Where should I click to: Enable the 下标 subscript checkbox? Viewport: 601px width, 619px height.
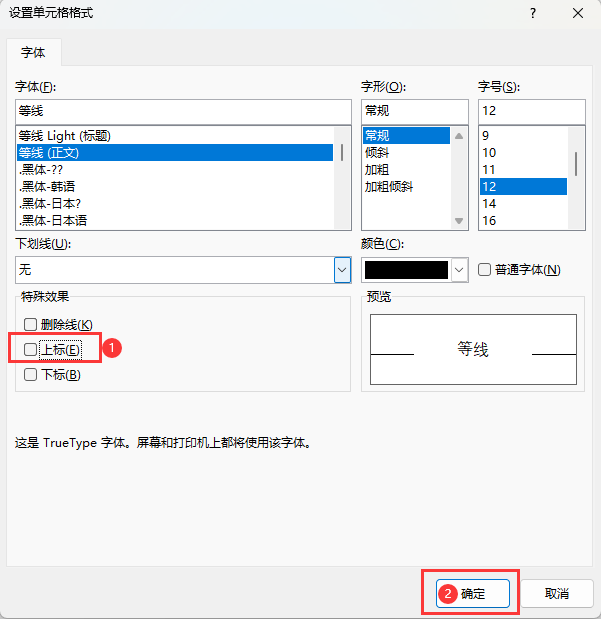point(30,374)
